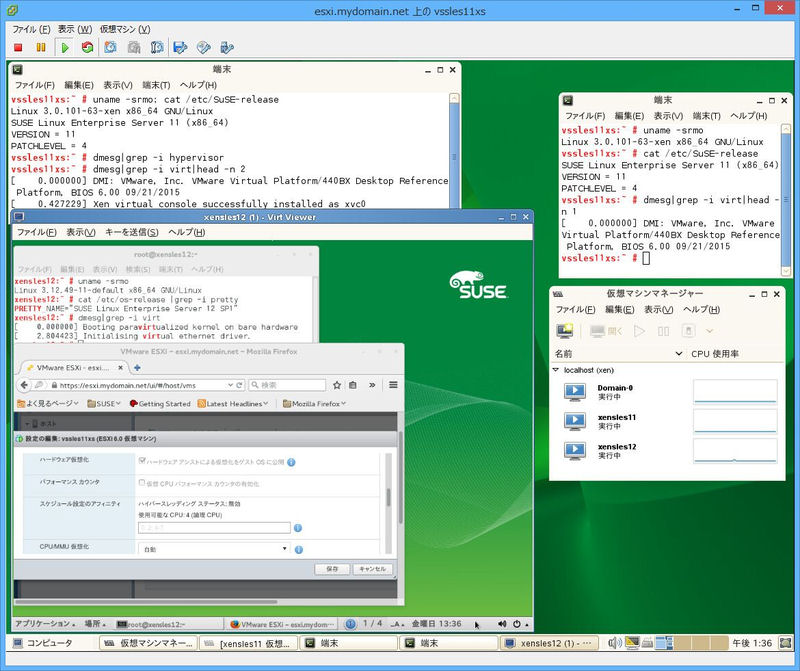Toggle hardware-assisted virtualization checkbox
This screenshot has height=671, width=800.
(142, 461)
